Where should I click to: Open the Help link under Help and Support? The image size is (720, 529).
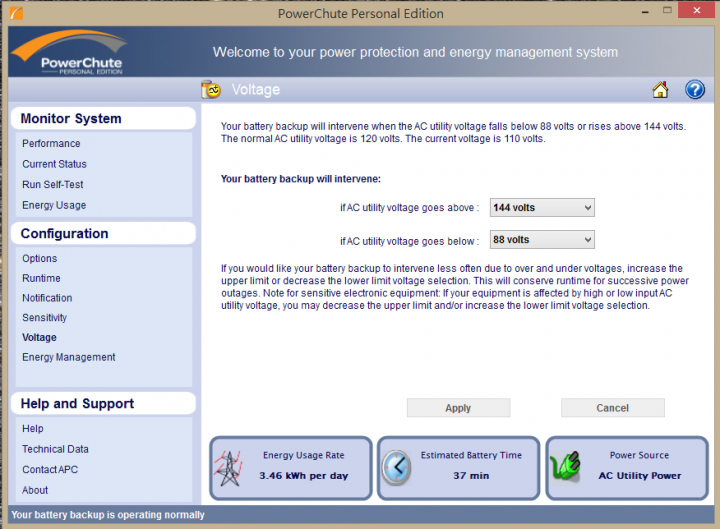[33, 428]
